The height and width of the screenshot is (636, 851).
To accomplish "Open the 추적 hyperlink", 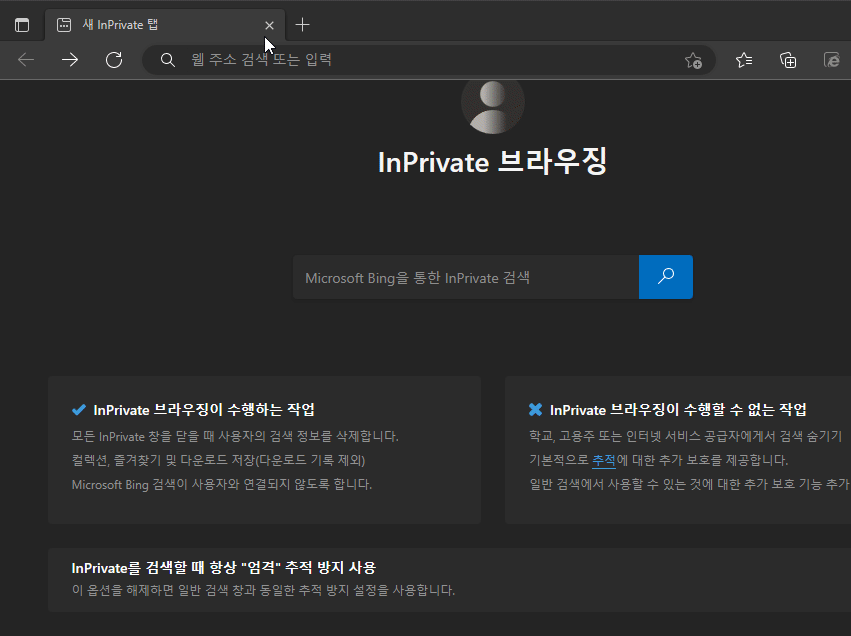I will (604, 460).
